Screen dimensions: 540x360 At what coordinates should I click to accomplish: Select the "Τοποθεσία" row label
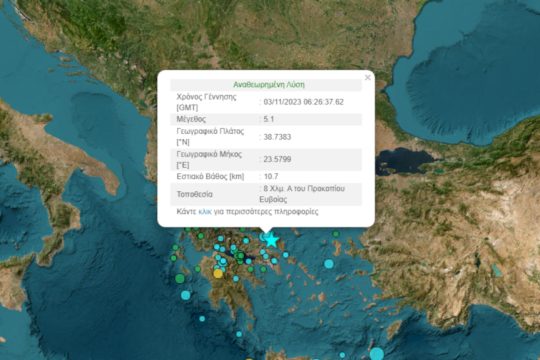point(195,194)
